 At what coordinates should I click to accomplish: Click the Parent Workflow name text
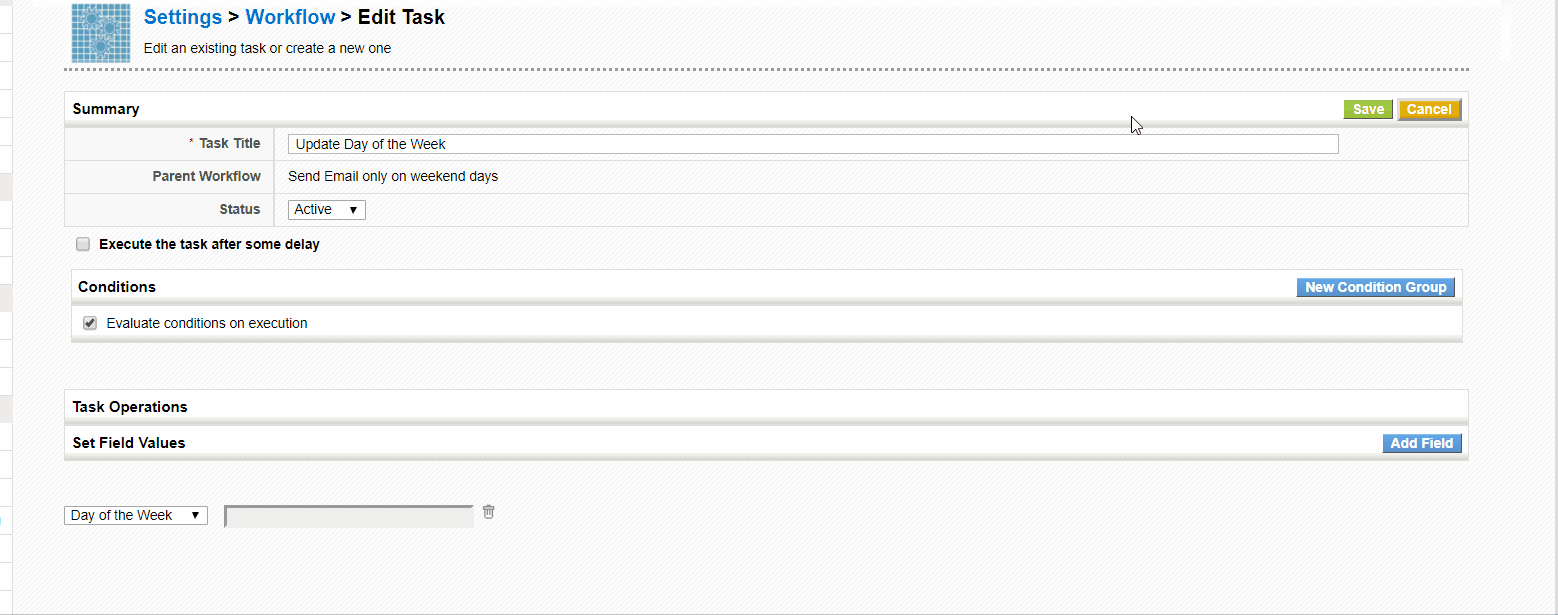coord(392,177)
